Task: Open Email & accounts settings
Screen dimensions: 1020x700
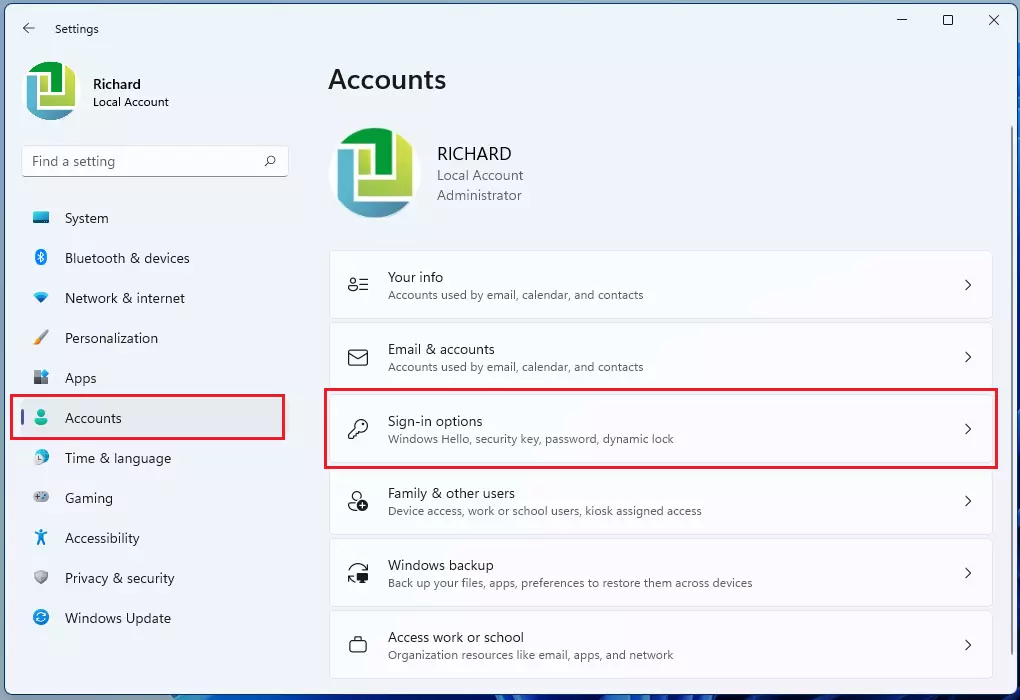Action: coord(661,357)
